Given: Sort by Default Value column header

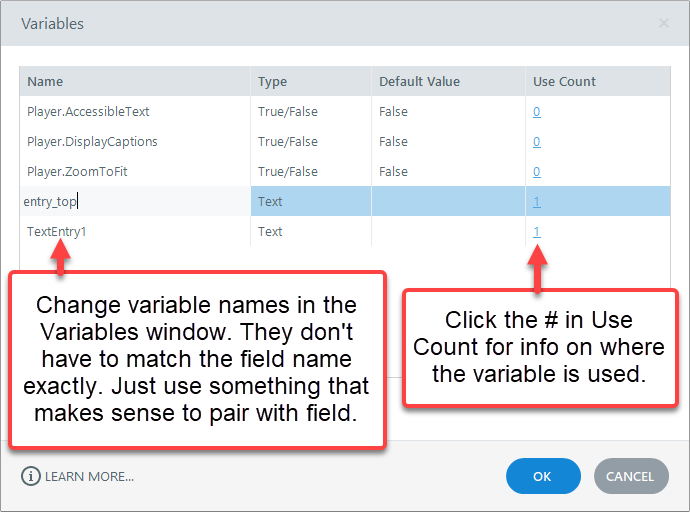Looking at the screenshot, I should 419,82.
